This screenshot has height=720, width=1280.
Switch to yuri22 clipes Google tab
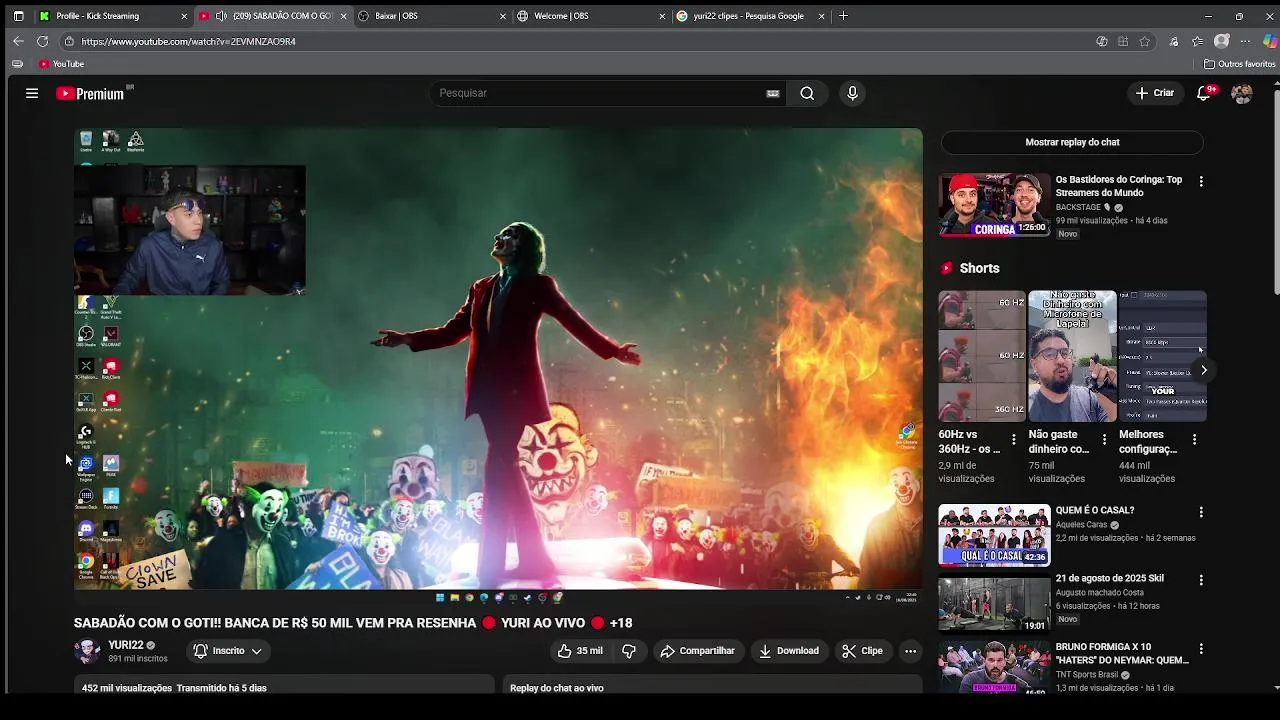pos(750,16)
